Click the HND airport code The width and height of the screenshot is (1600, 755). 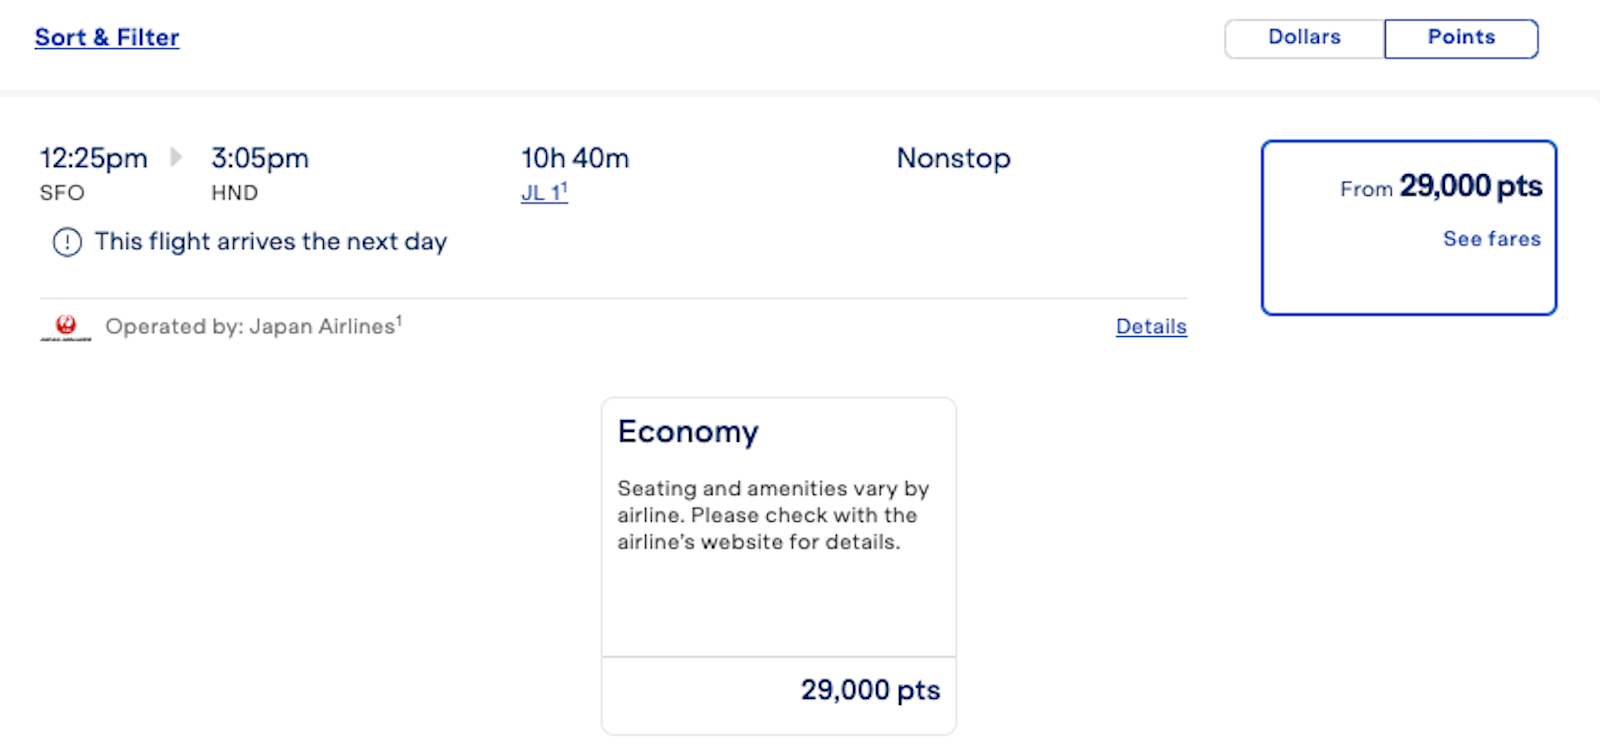click(x=234, y=193)
